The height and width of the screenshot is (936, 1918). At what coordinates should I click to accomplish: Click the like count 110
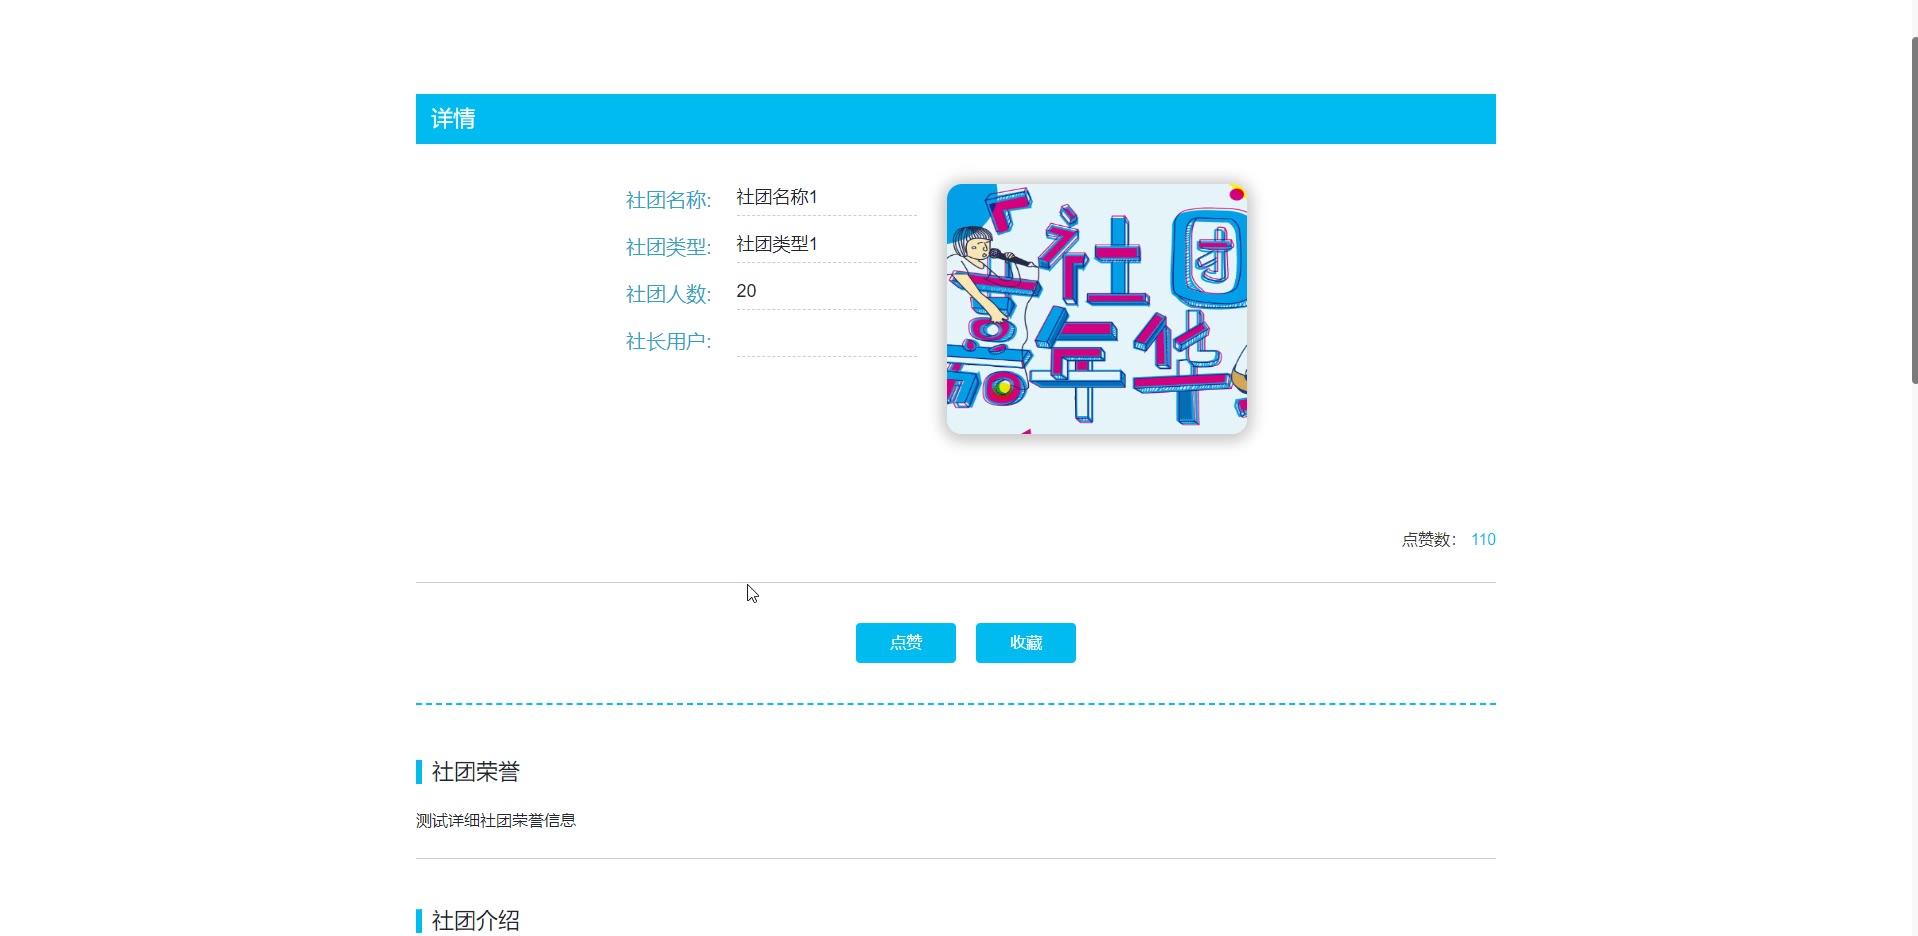(1483, 540)
